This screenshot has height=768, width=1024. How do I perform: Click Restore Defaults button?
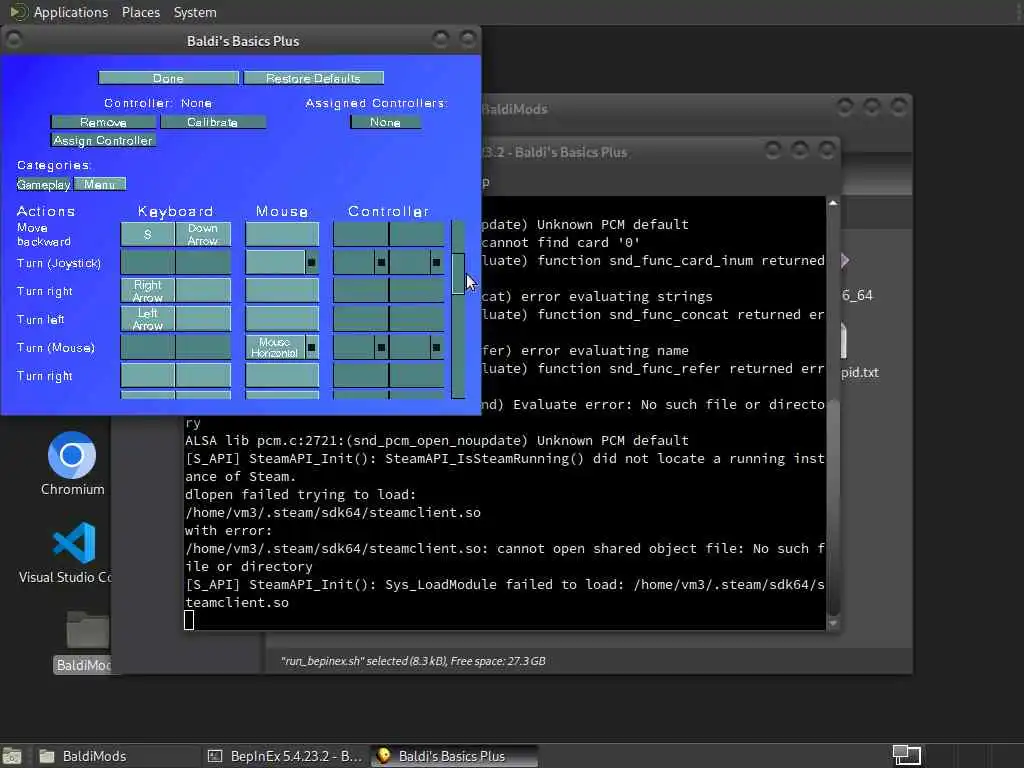pos(313,78)
